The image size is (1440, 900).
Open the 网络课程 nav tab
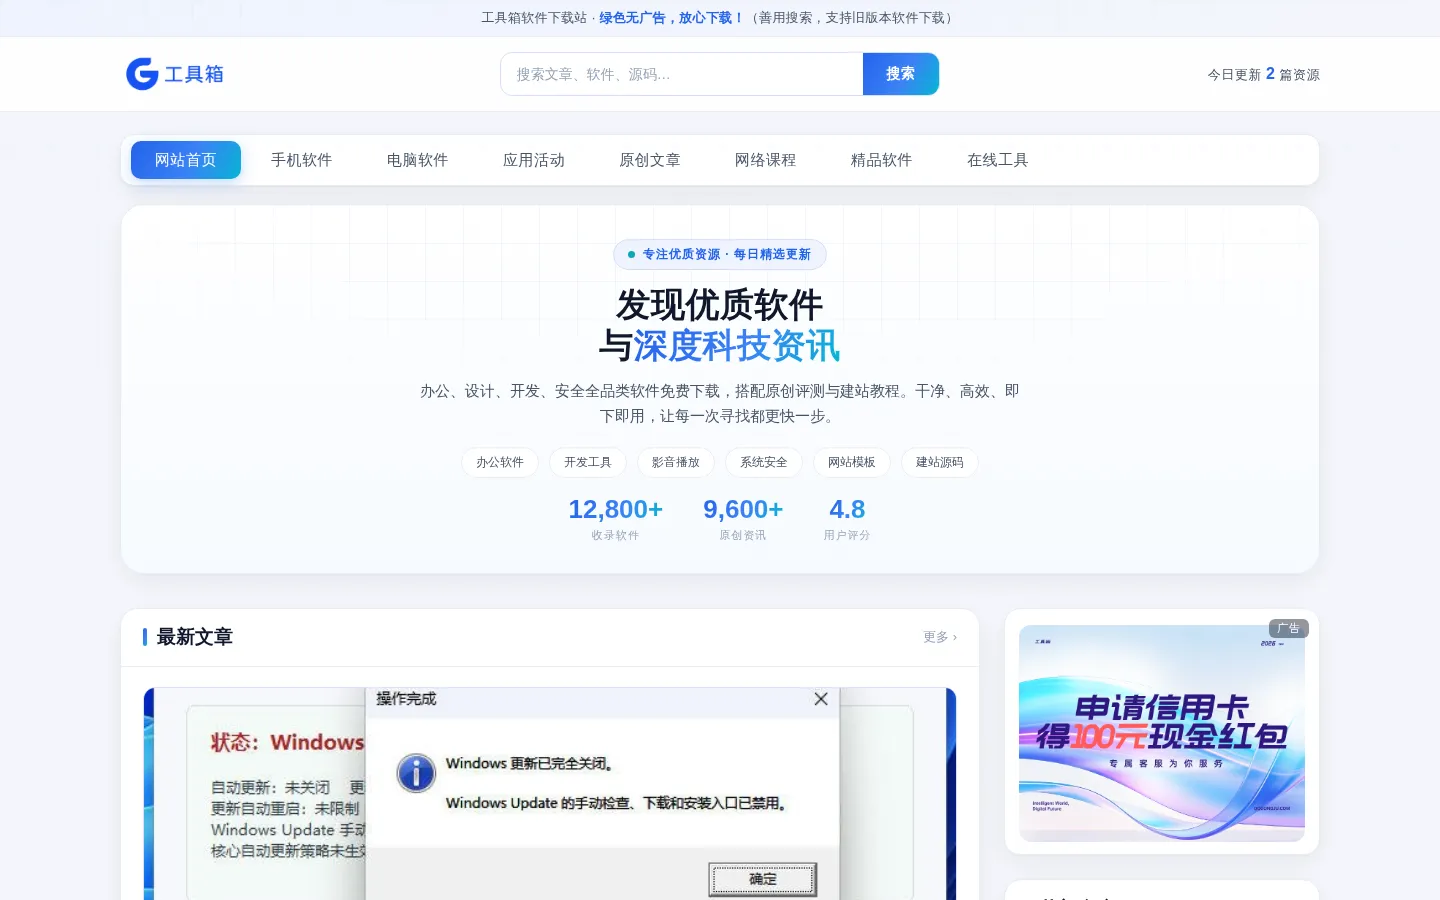pyautogui.click(x=766, y=160)
